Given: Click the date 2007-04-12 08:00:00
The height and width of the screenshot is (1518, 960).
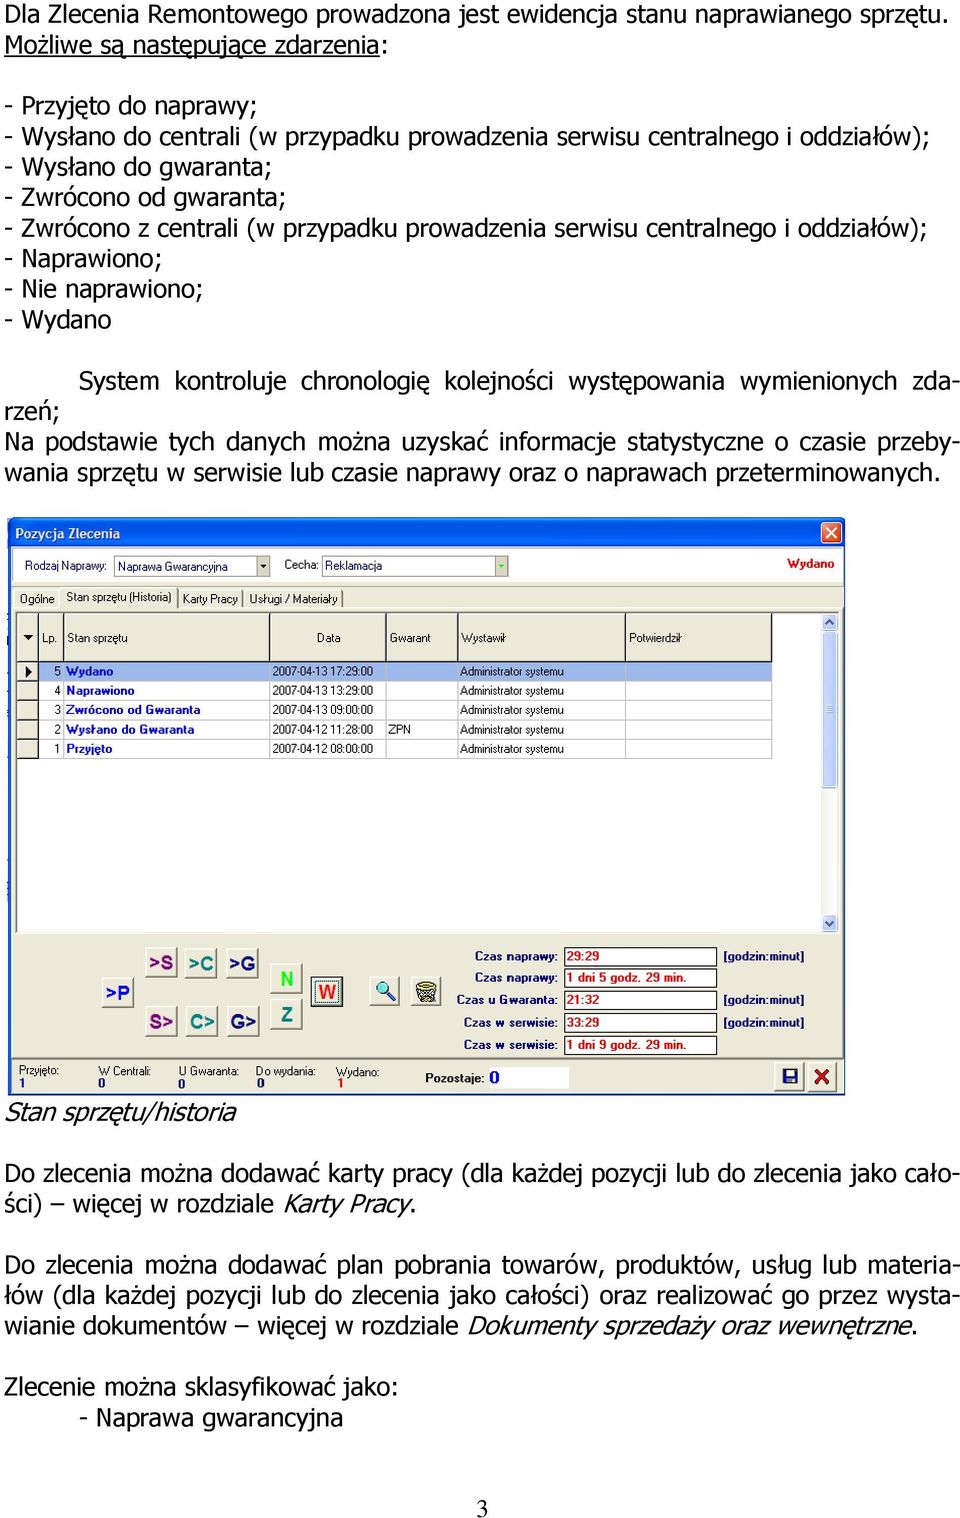Looking at the screenshot, I should point(322,749).
